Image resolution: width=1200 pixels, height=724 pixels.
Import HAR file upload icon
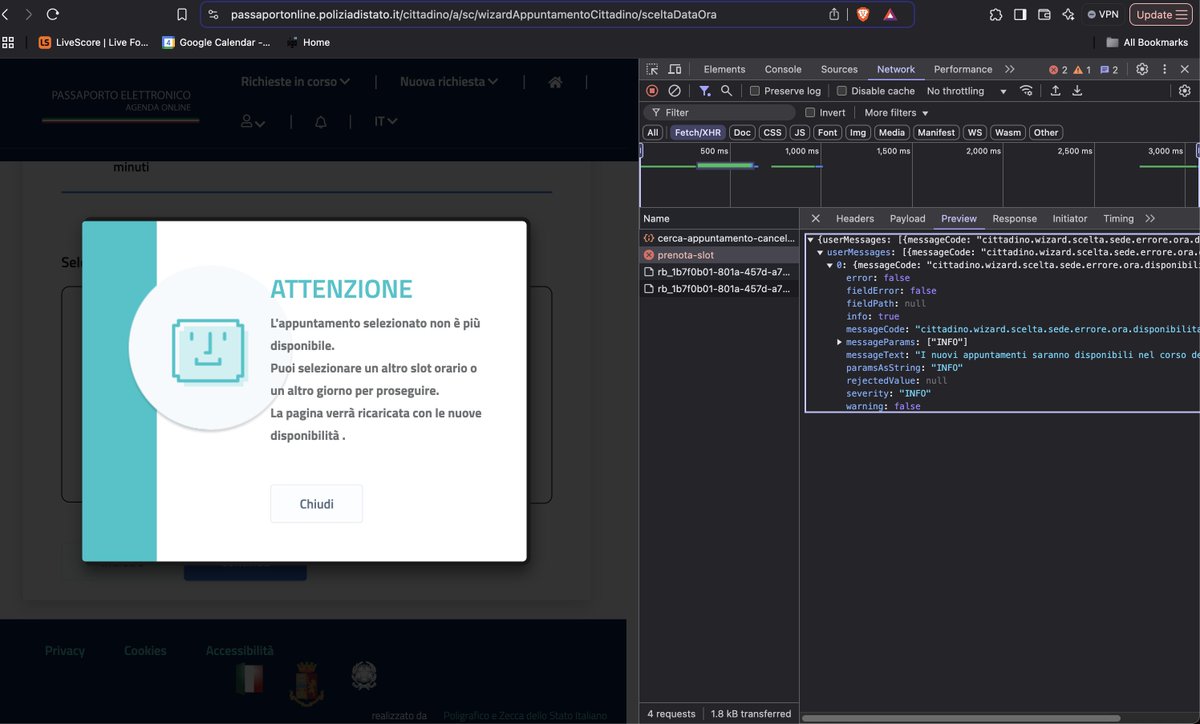tap(1055, 91)
